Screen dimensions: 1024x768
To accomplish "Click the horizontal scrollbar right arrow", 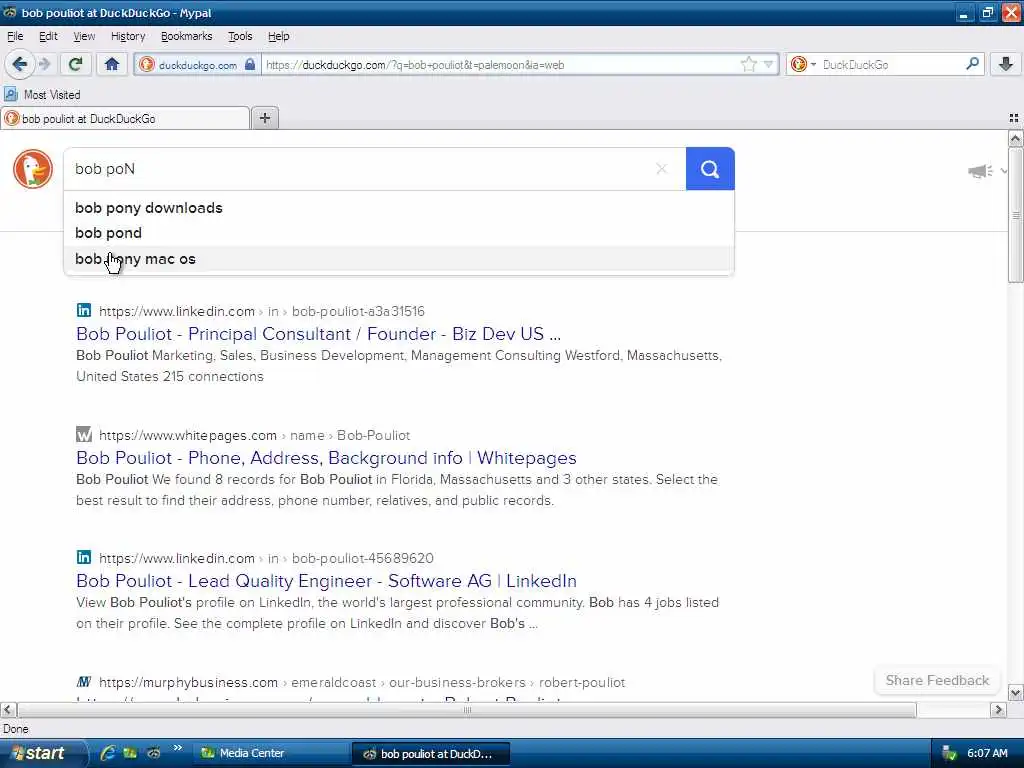I will coord(998,709).
